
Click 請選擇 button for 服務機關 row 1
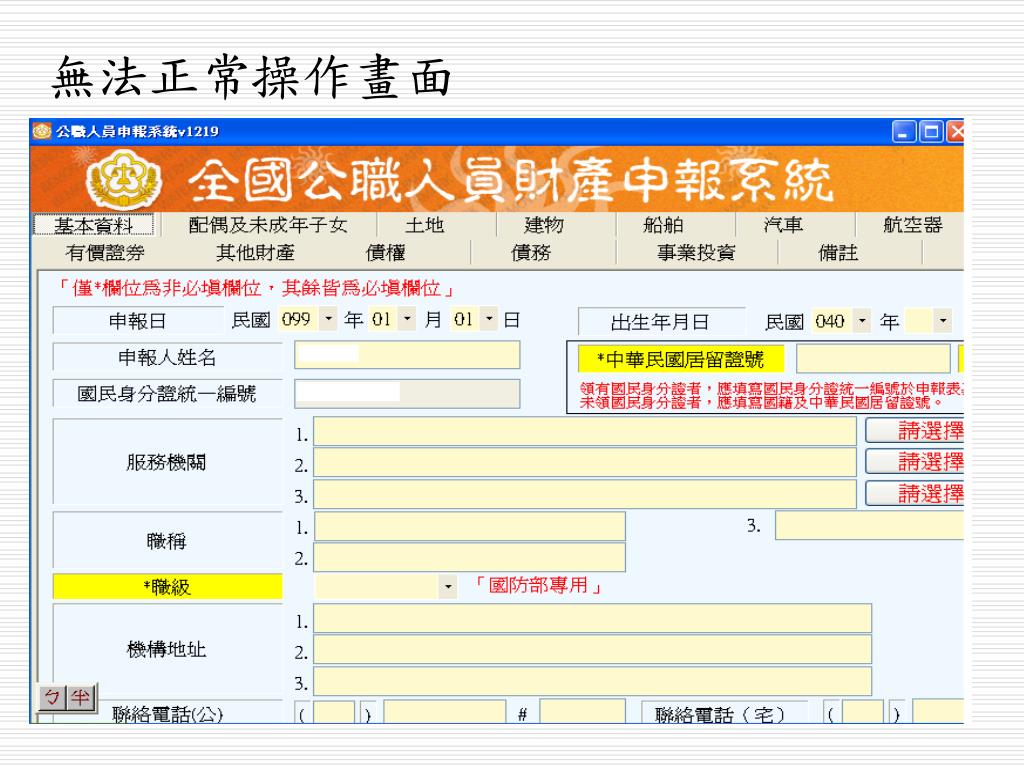tap(914, 431)
